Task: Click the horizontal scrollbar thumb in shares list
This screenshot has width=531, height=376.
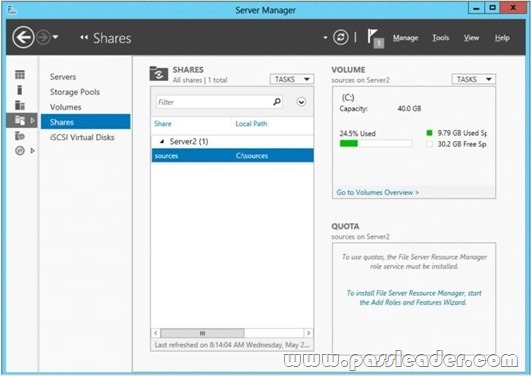Action: [x=202, y=333]
